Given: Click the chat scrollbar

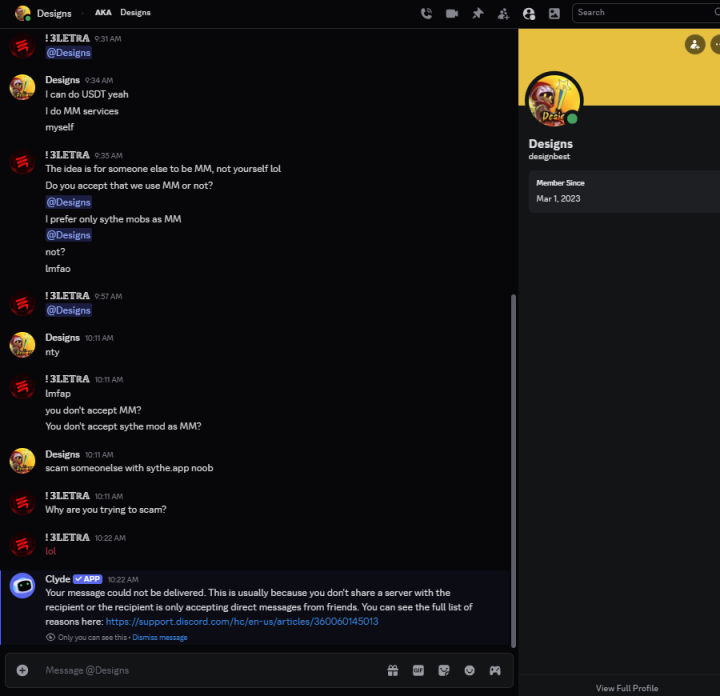Looking at the screenshot, I should 514,470.
